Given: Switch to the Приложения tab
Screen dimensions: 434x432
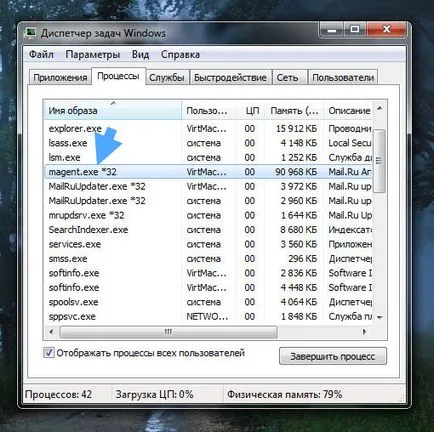Looking at the screenshot, I should pyautogui.click(x=60, y=78).
